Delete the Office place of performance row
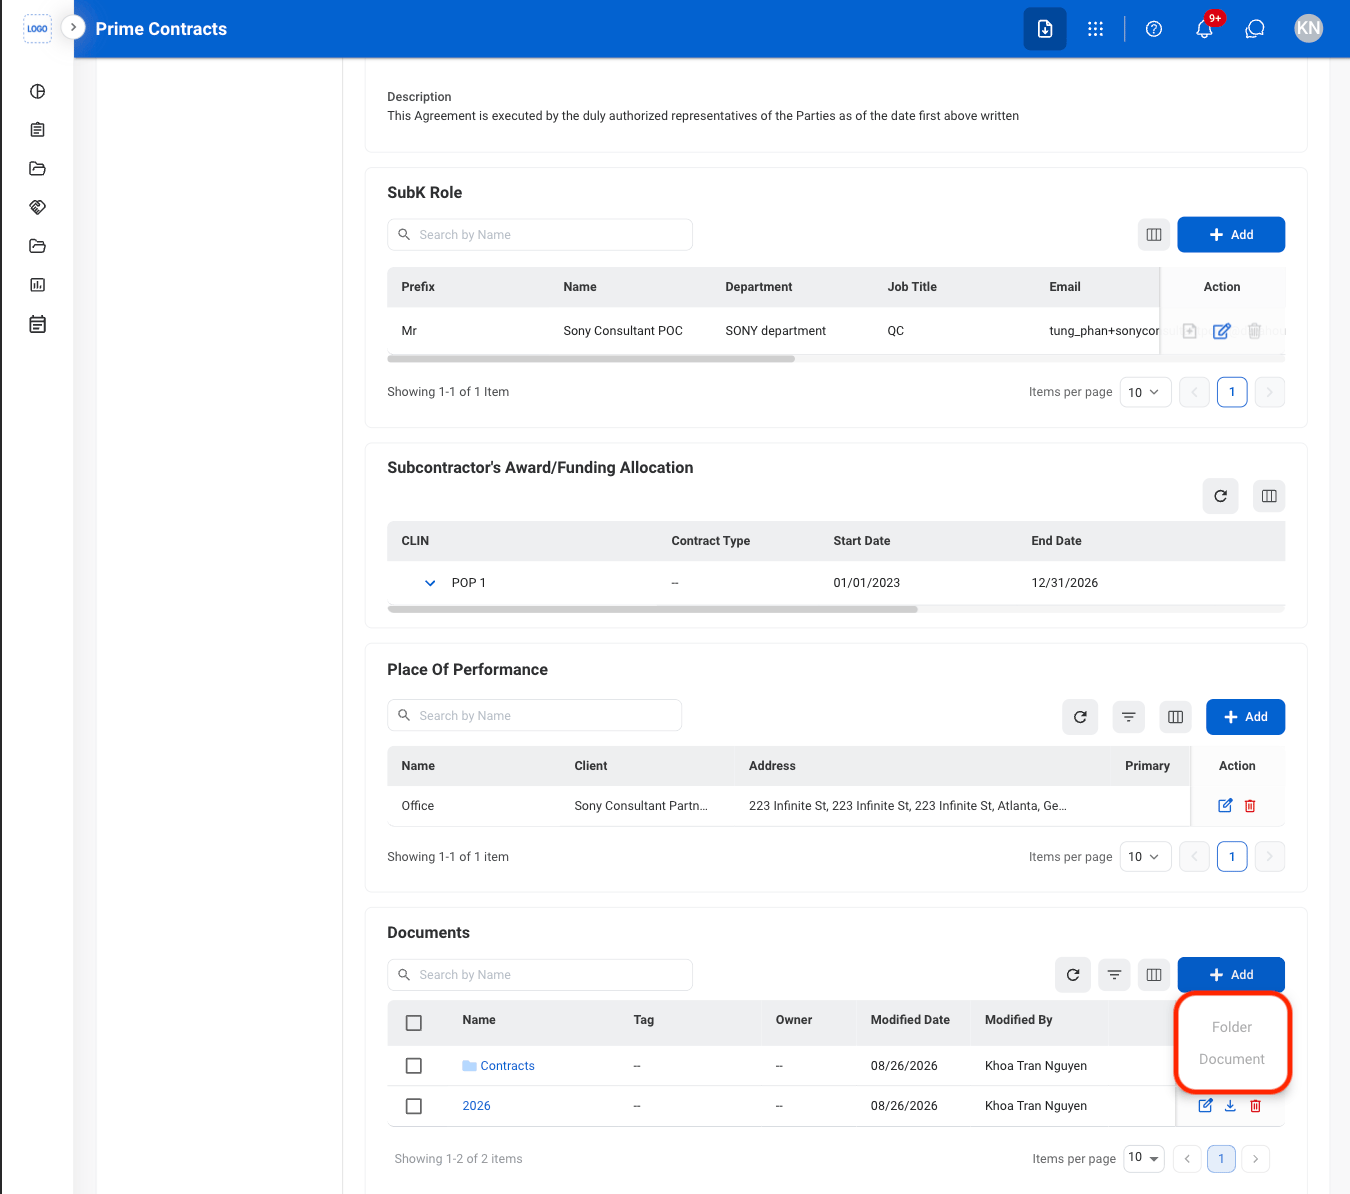 1250,806
